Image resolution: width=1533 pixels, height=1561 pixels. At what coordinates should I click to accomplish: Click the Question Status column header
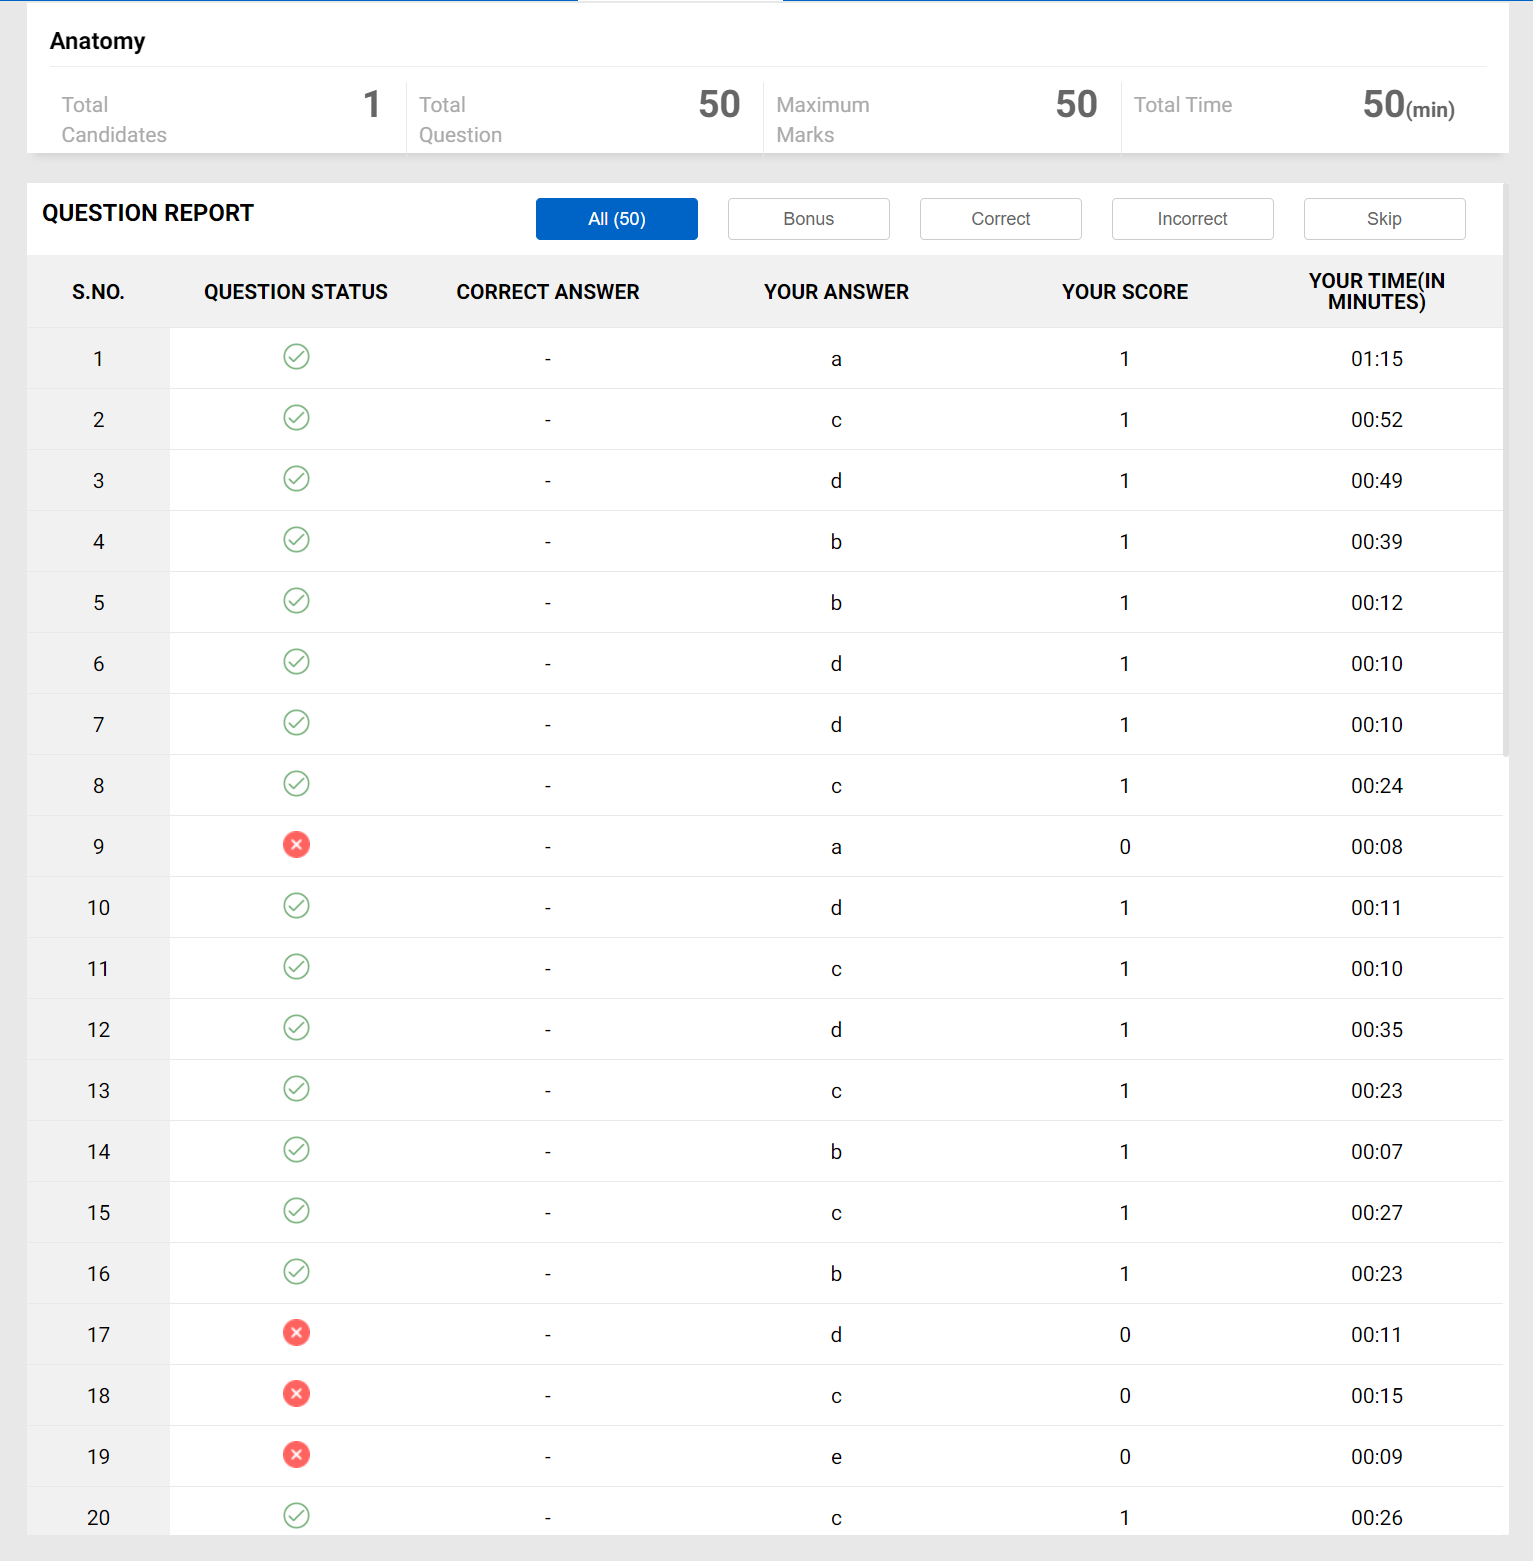coord(296,292)
